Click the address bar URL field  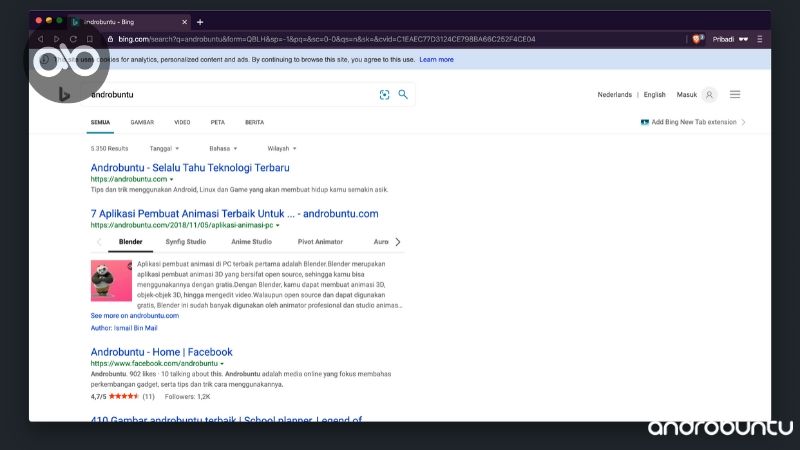327,39
